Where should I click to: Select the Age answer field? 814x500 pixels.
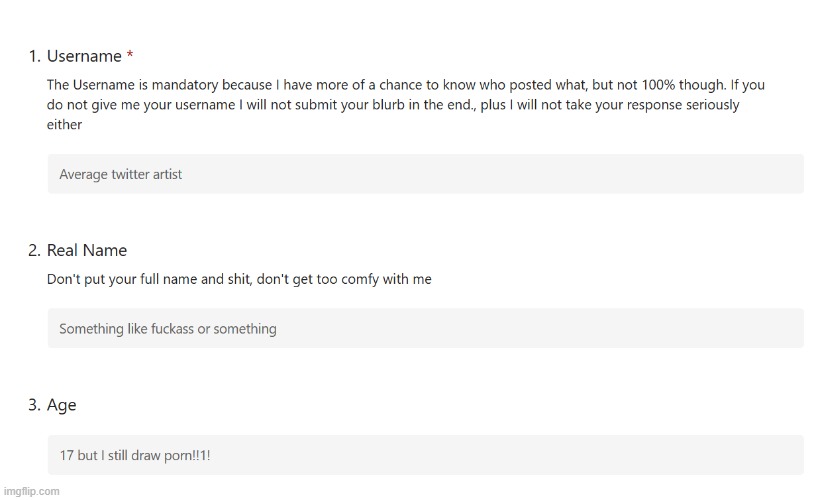point(426,455)
